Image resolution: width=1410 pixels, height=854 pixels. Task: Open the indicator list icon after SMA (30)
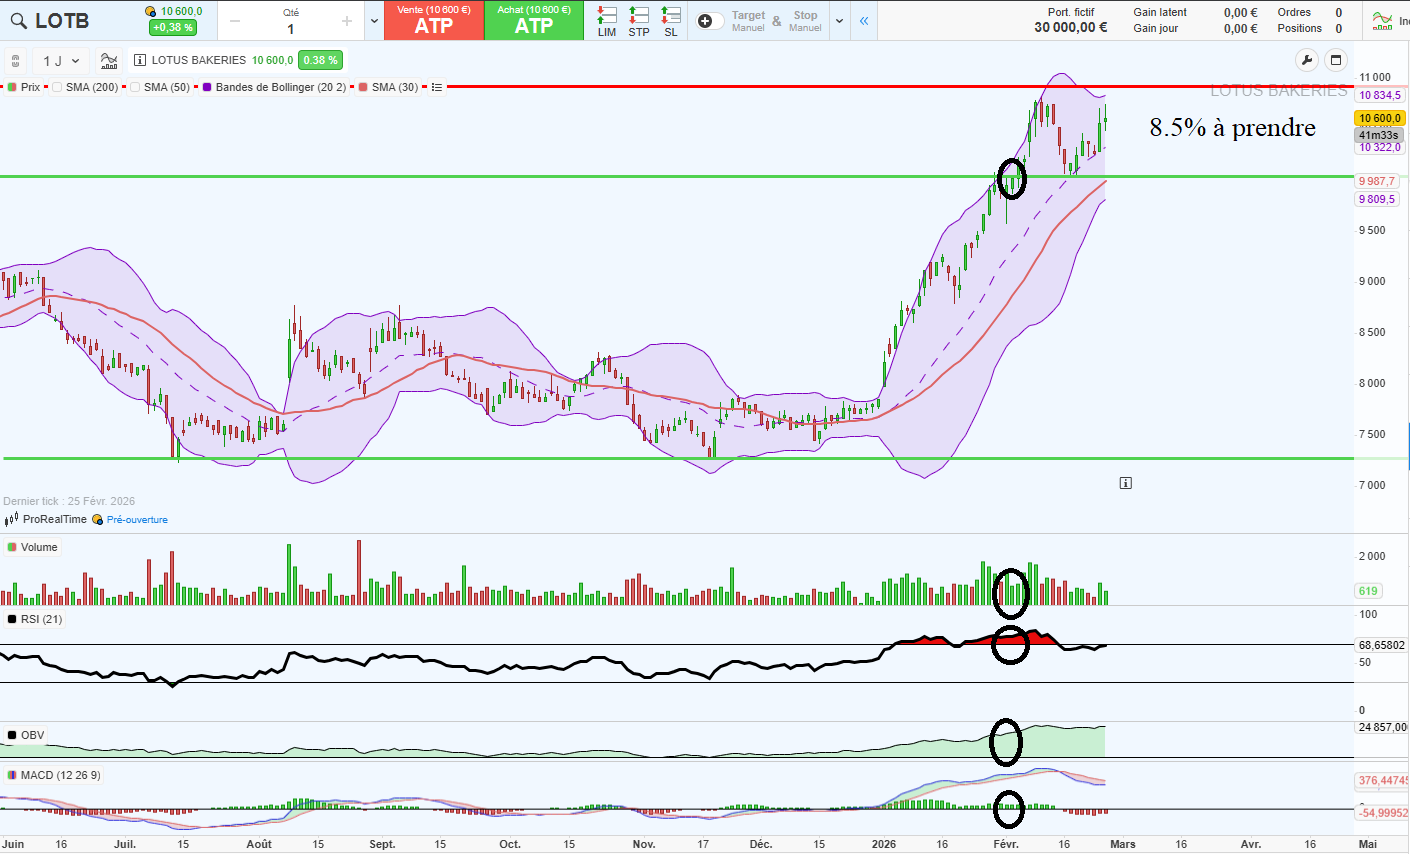click(x=437, y=87)
